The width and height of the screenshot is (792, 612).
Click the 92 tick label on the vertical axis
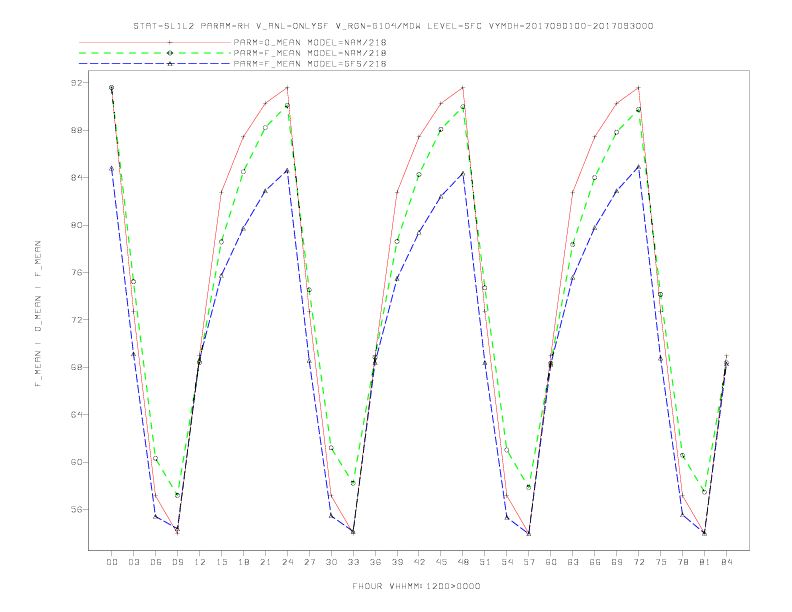click(76, 83)
